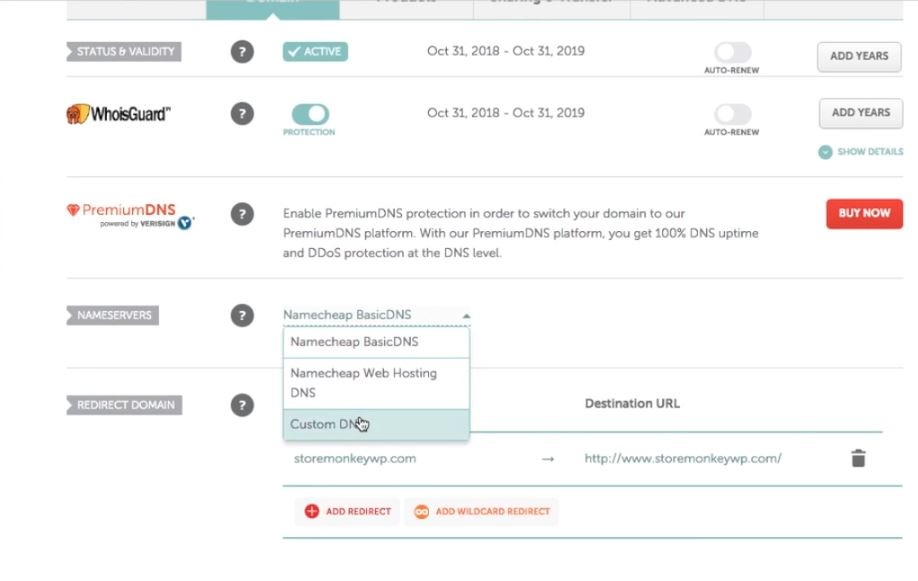The height and width of the screenshot is (581, 918).
Task: Open Nameservers help question mark
Action: 242,316
